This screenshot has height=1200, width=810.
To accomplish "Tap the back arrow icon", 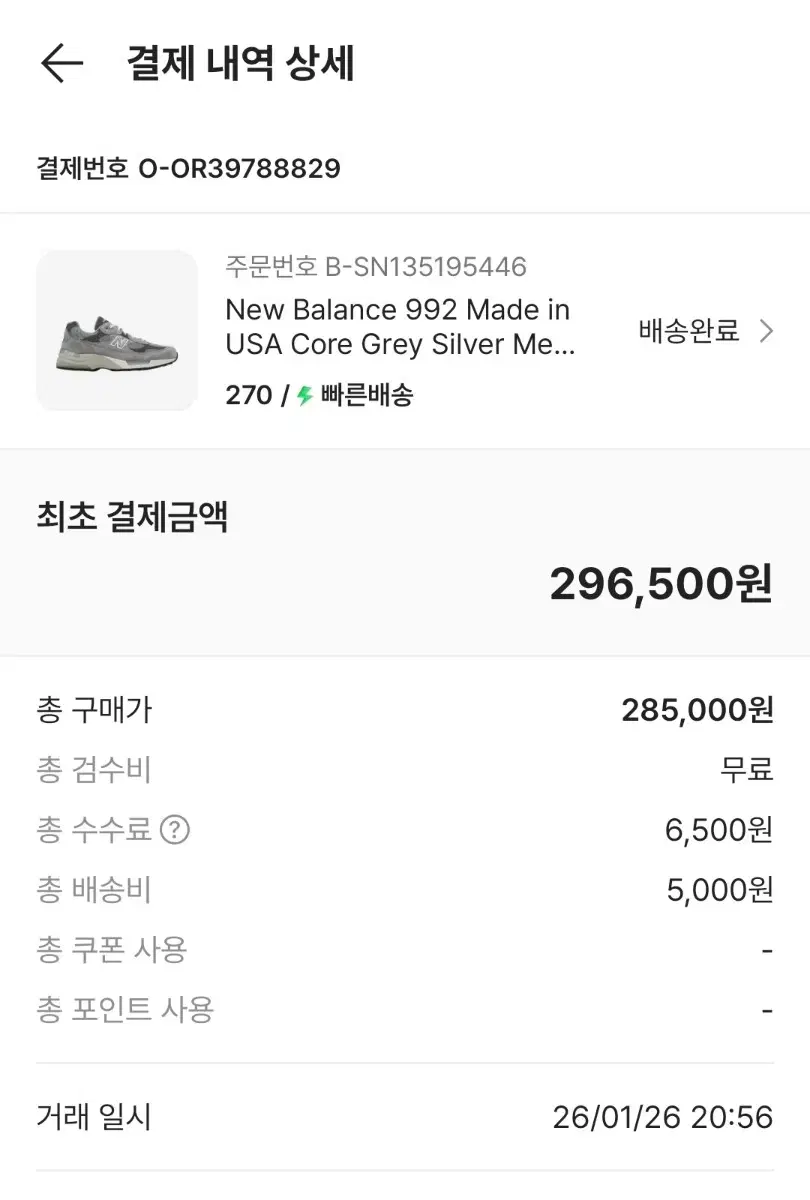I will coord(62,64).
